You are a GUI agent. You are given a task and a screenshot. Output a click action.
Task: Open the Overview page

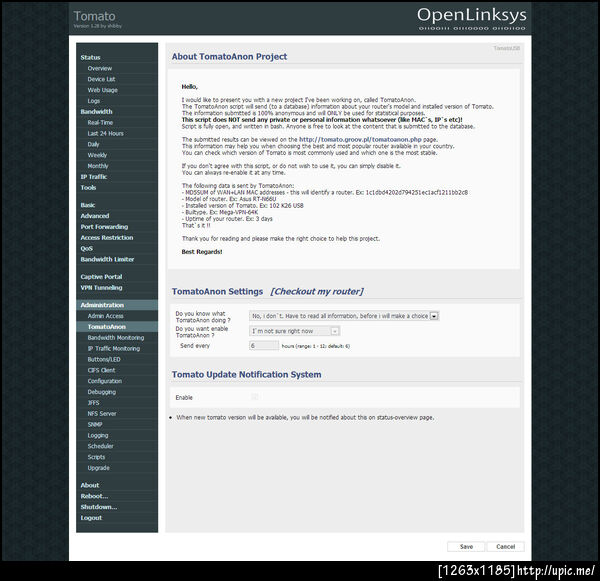[x=99, y=69]
